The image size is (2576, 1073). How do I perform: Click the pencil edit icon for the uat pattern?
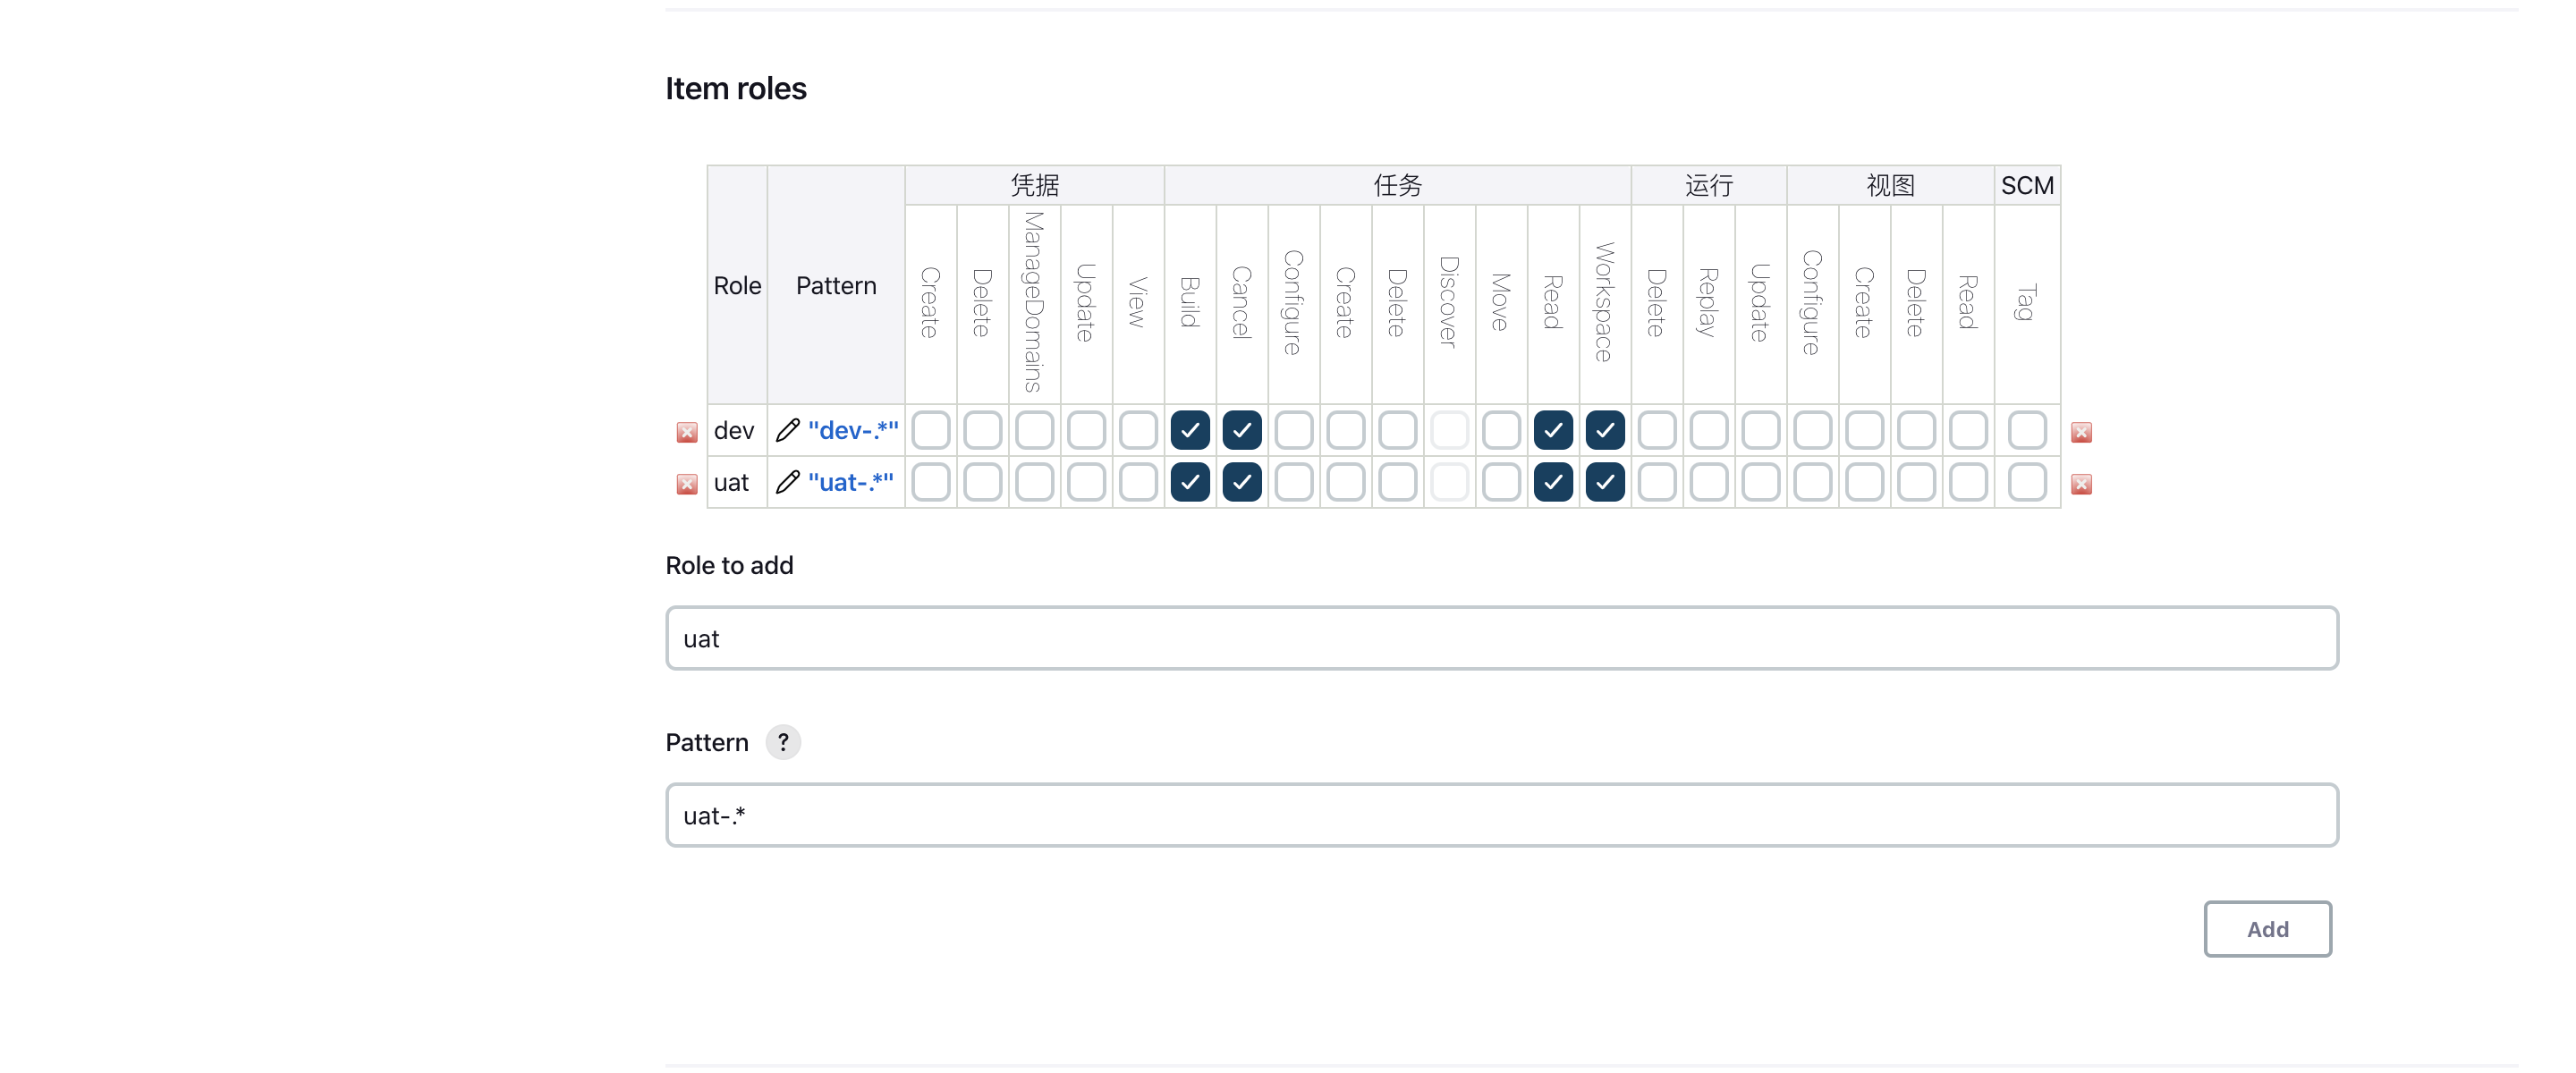[787, 482]
